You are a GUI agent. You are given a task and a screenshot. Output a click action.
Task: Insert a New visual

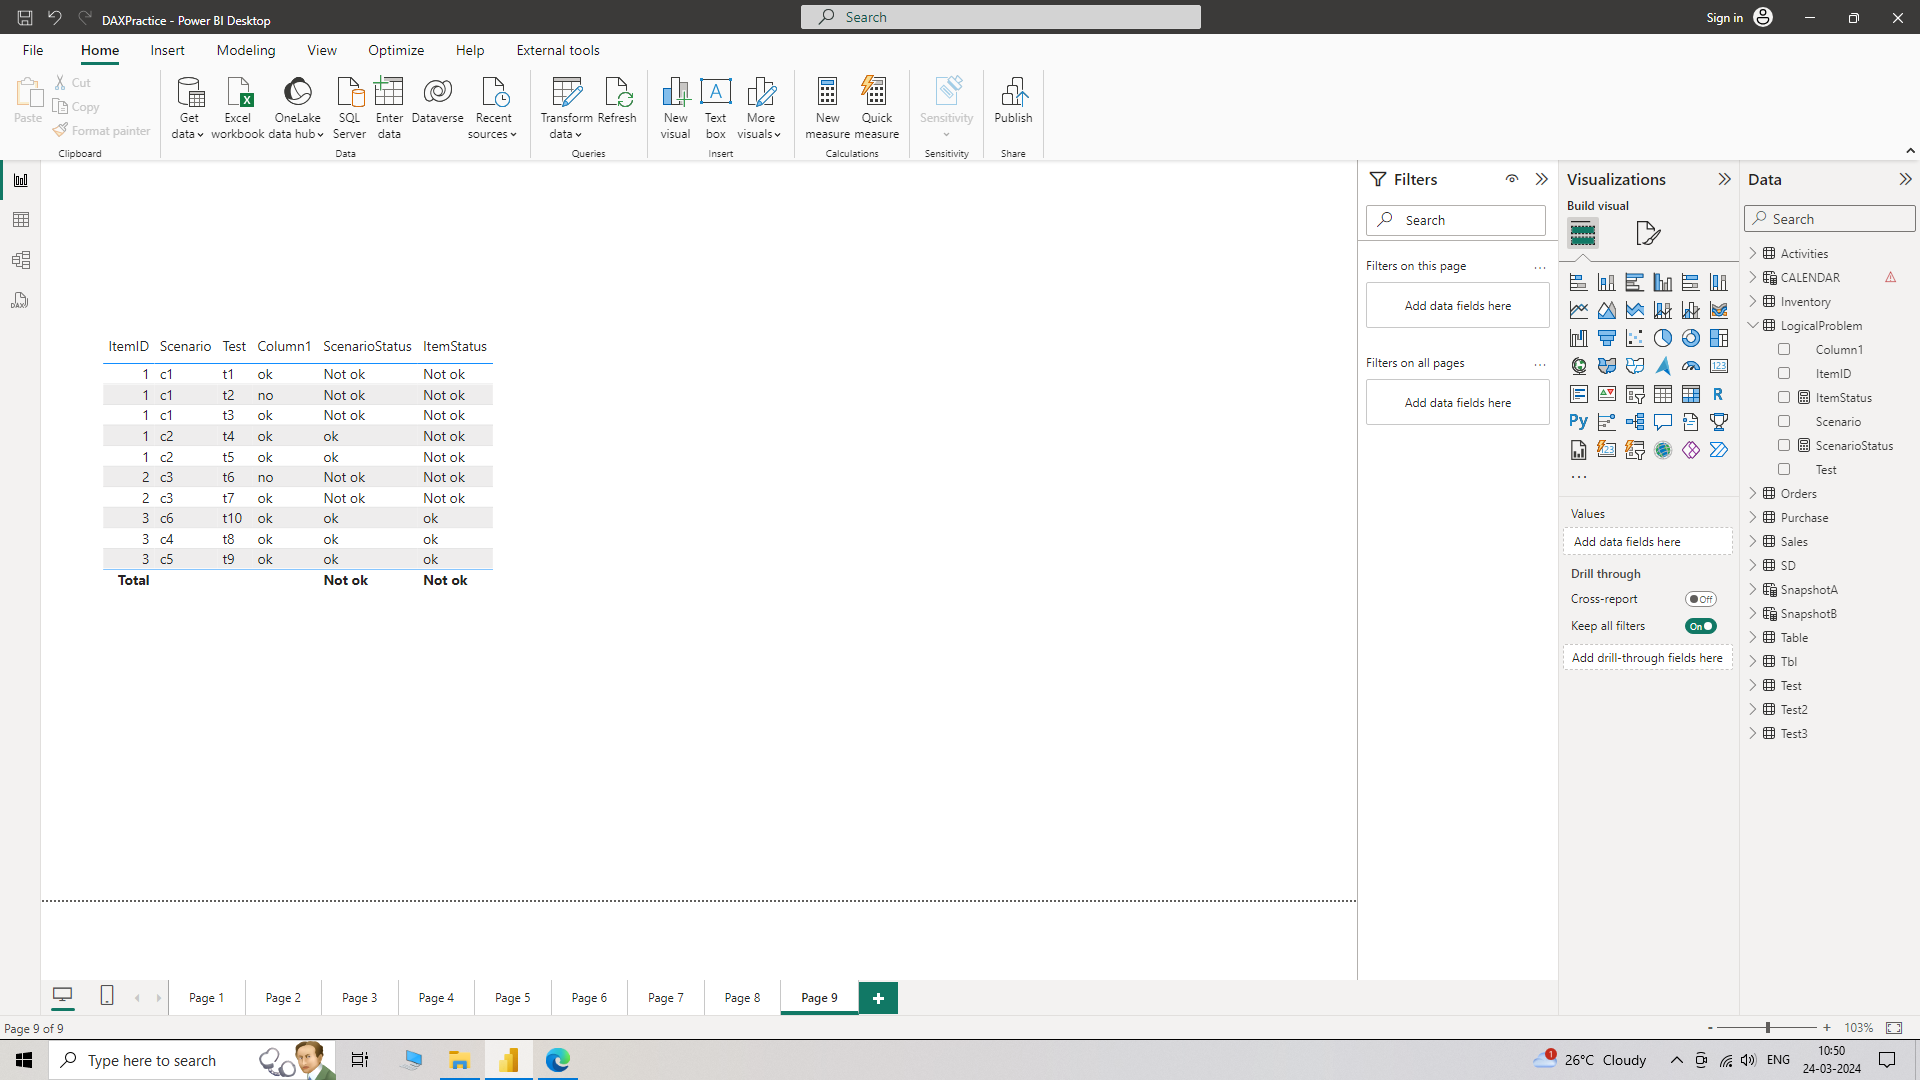675,108
